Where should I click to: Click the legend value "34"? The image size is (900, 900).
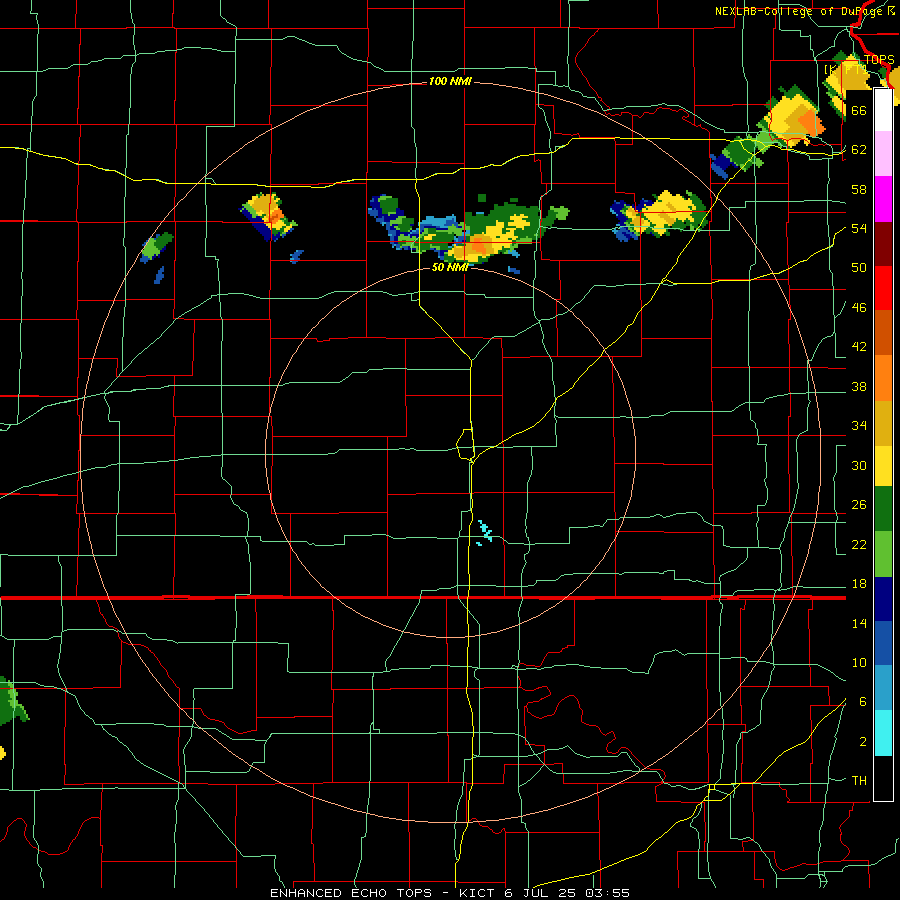click(859, 426)
